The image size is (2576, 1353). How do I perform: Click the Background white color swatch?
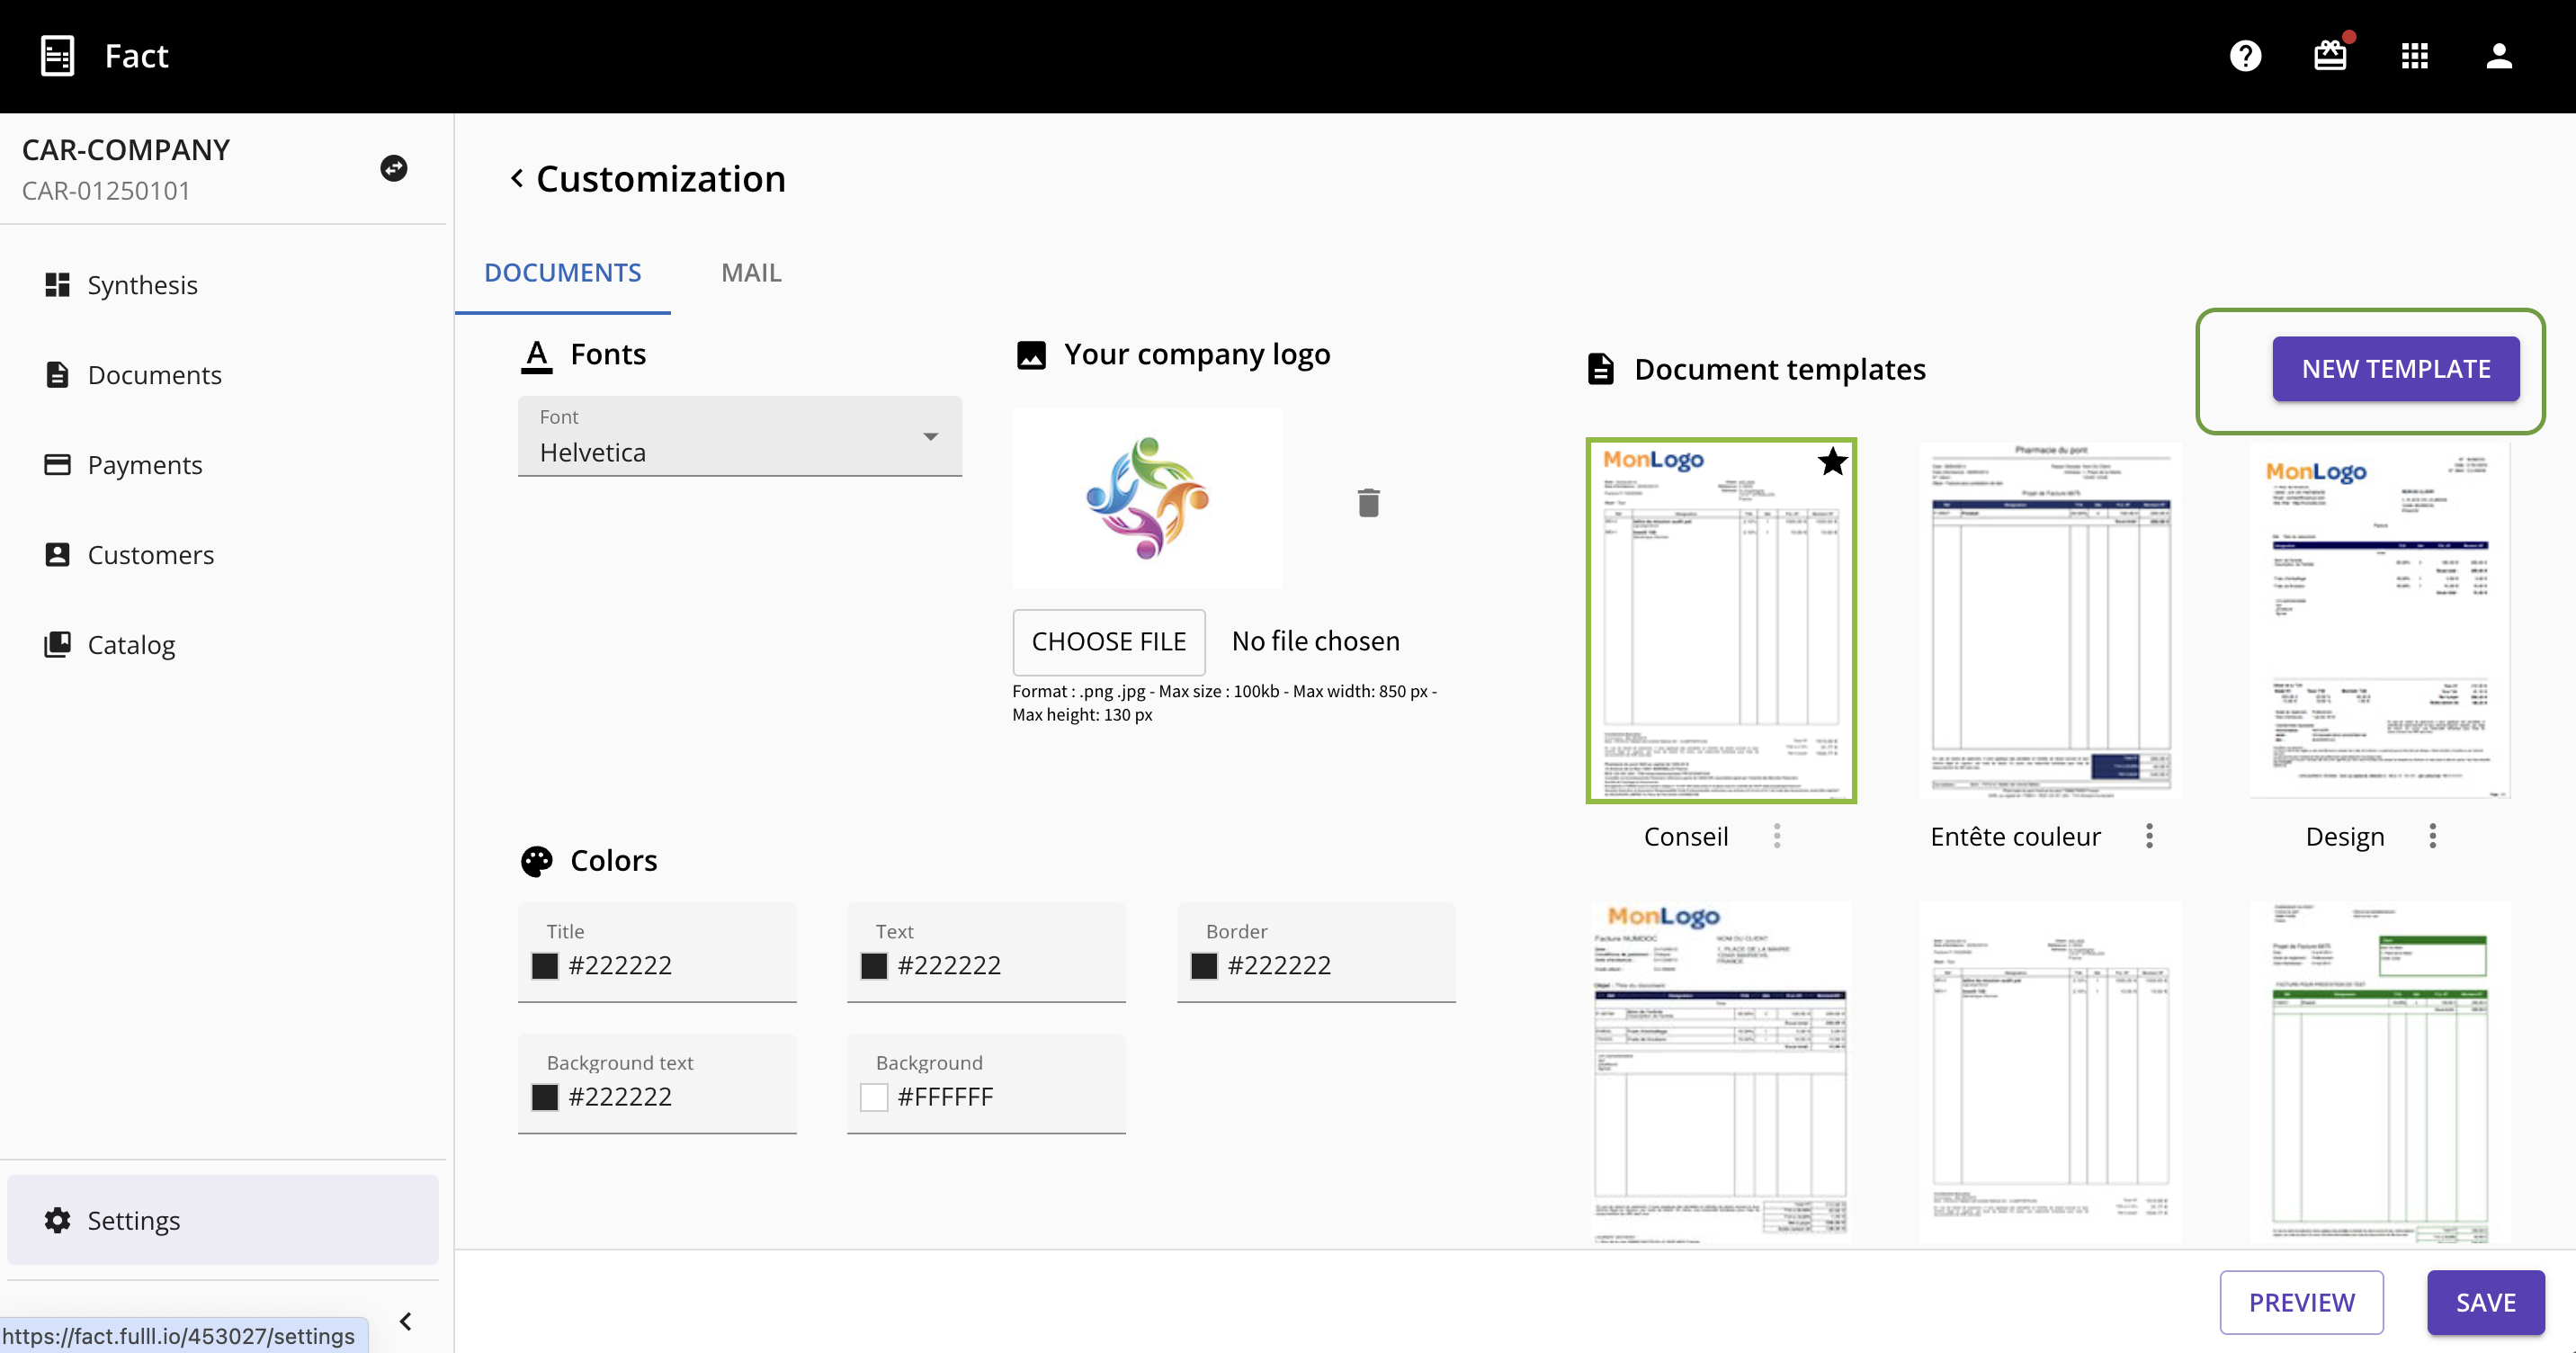coord(874,1097)
